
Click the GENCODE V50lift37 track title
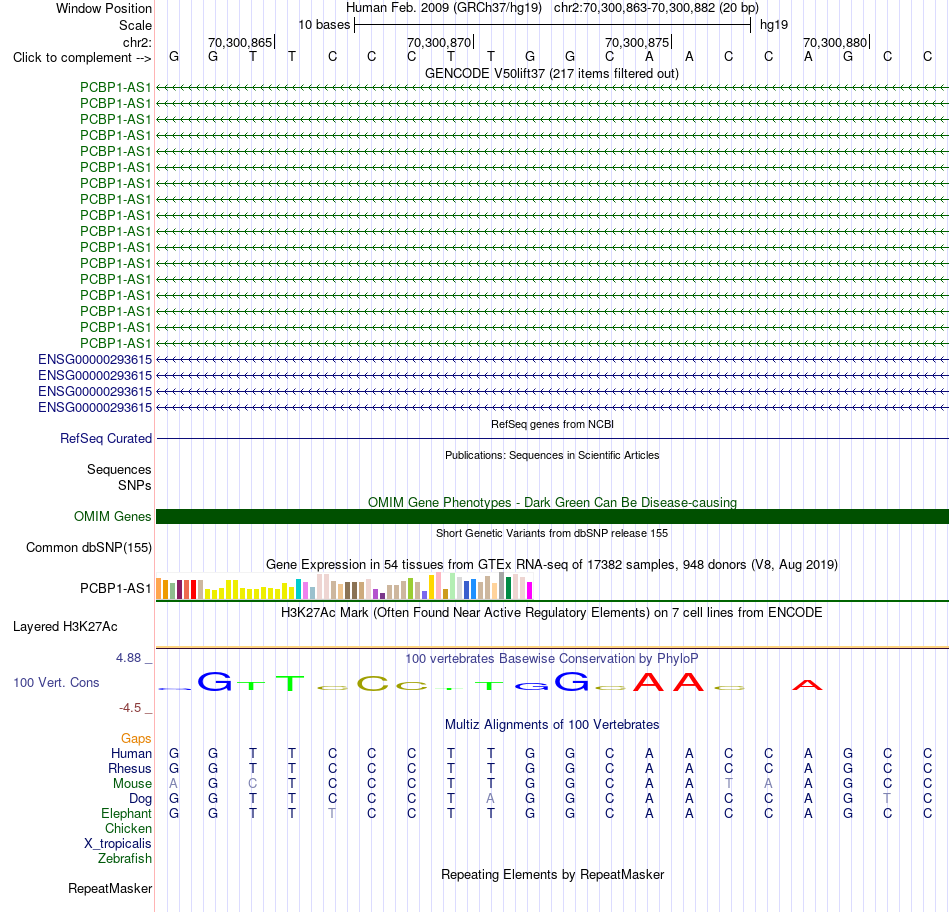pyautogui.click(x=552, y=73)
